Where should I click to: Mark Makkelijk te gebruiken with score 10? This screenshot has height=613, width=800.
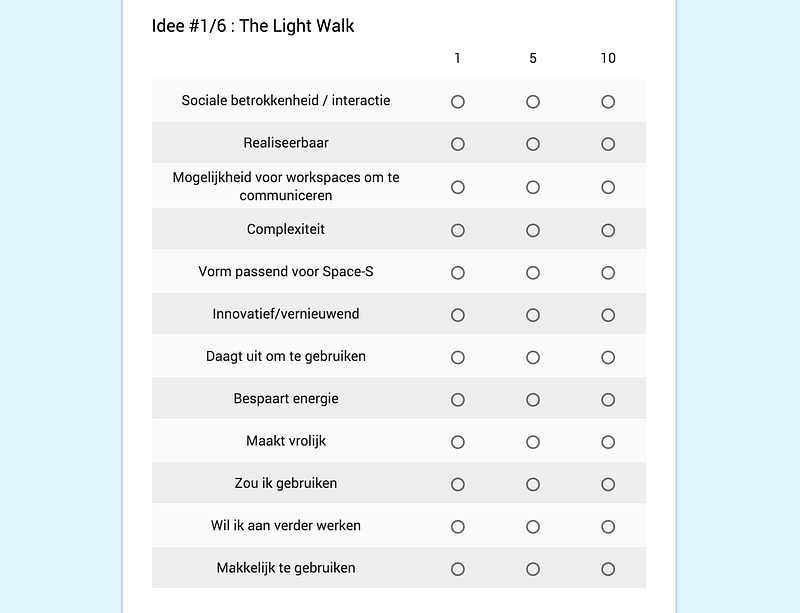click(608, 569)
